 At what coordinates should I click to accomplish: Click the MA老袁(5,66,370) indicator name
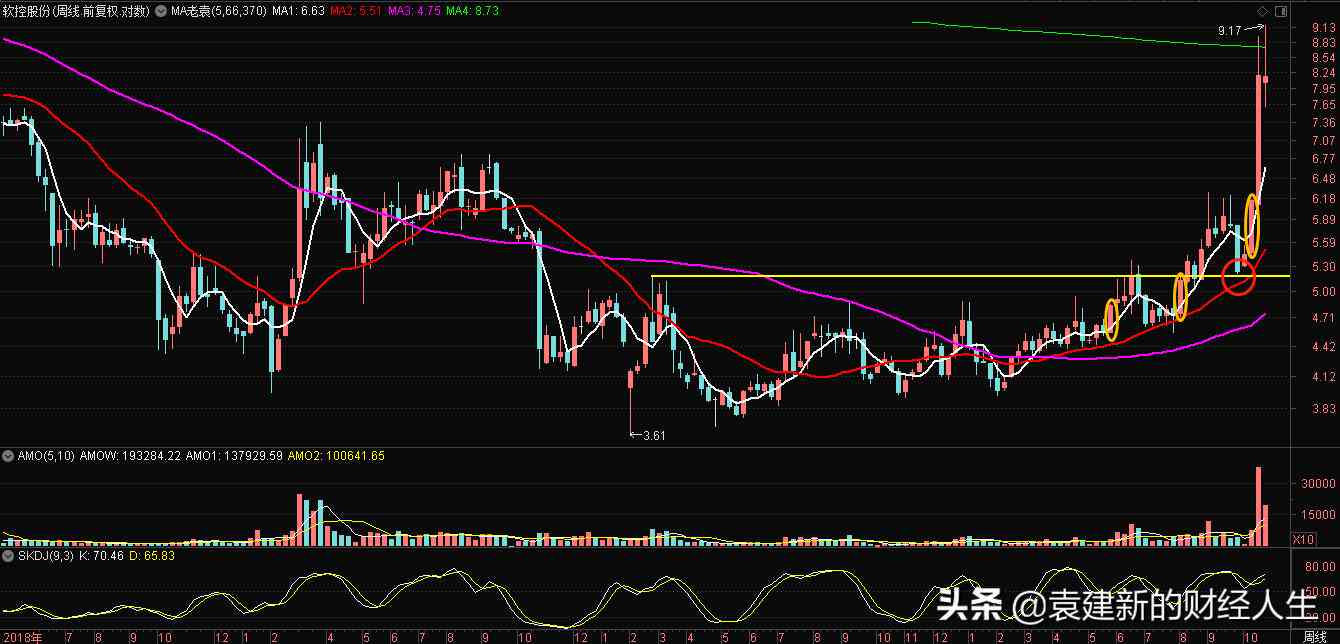click(x=219, y=11)
